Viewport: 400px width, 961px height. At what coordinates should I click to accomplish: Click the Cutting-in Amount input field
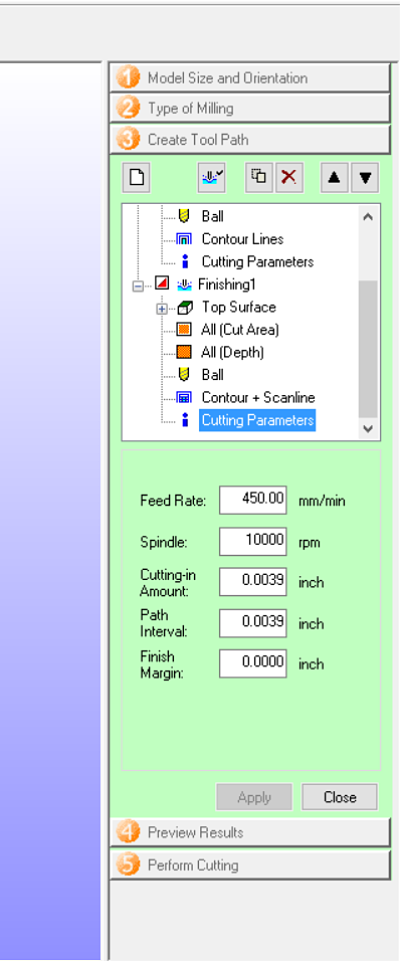pos(253,582)
